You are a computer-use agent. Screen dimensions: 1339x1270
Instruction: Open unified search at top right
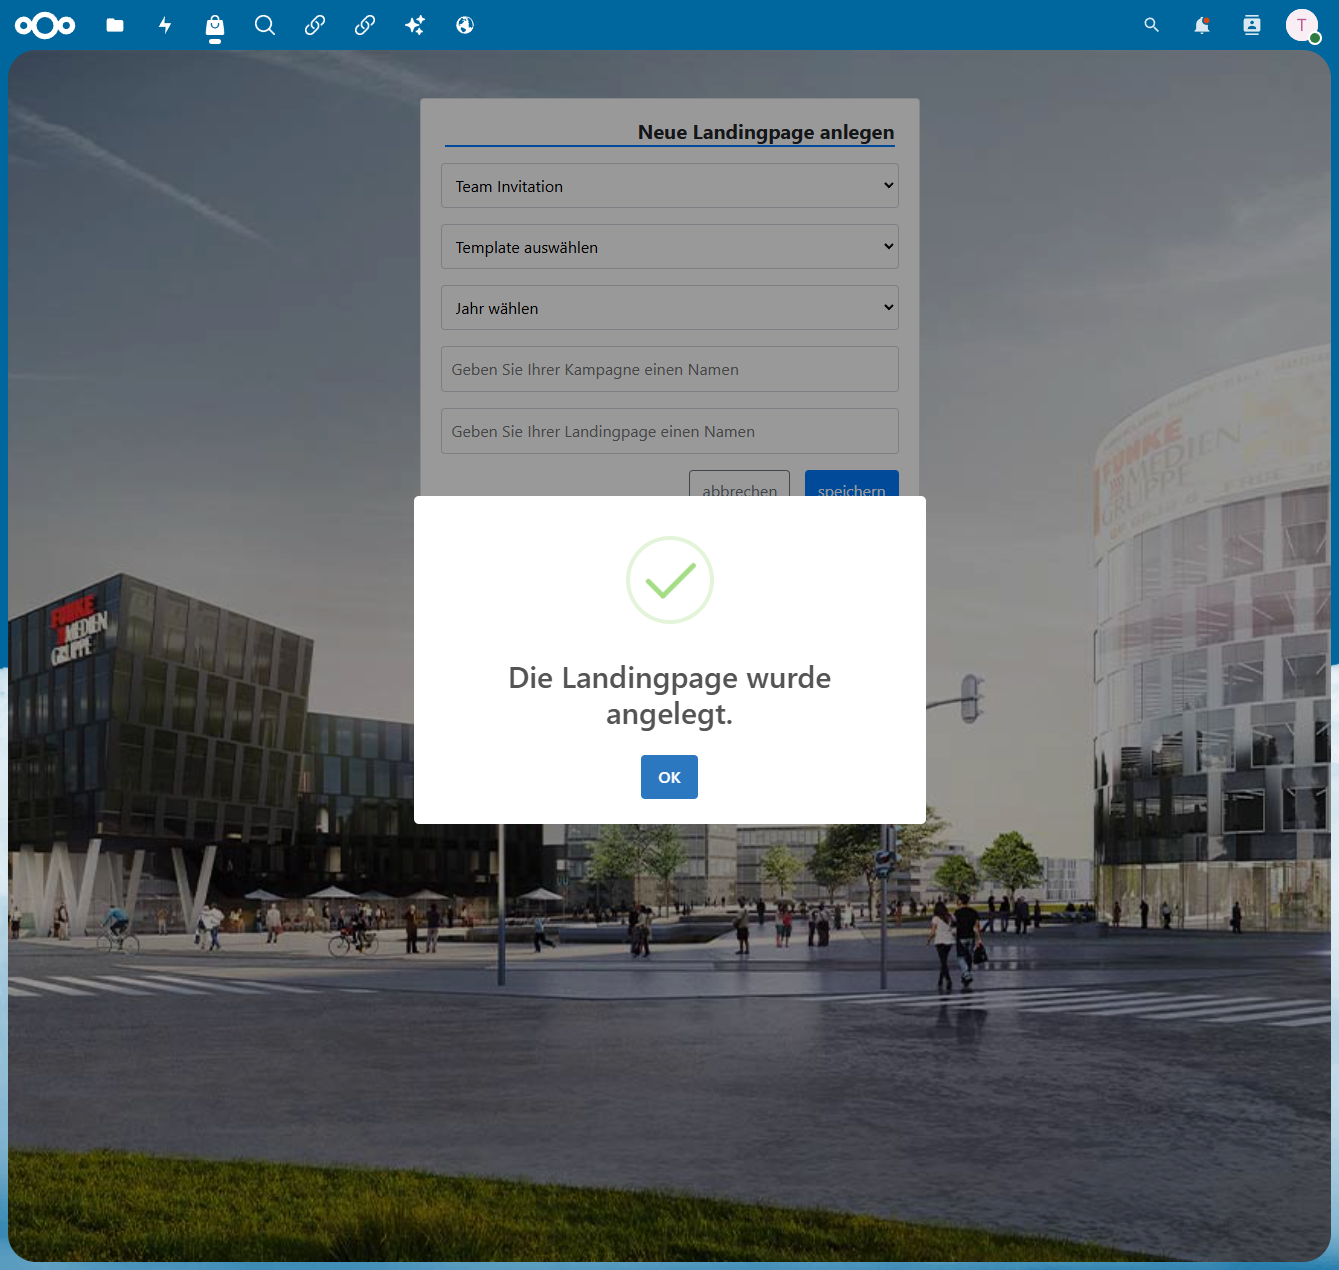(1152, 25)
